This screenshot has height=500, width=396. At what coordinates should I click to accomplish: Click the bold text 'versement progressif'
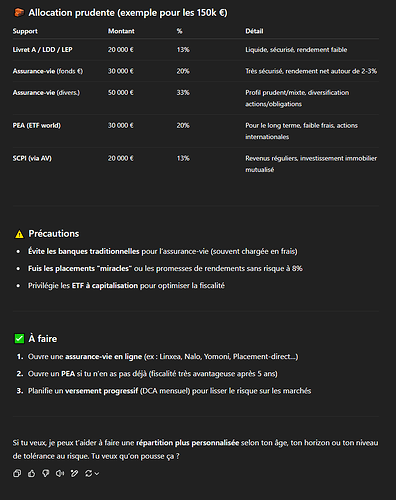[x=101, y=391]
